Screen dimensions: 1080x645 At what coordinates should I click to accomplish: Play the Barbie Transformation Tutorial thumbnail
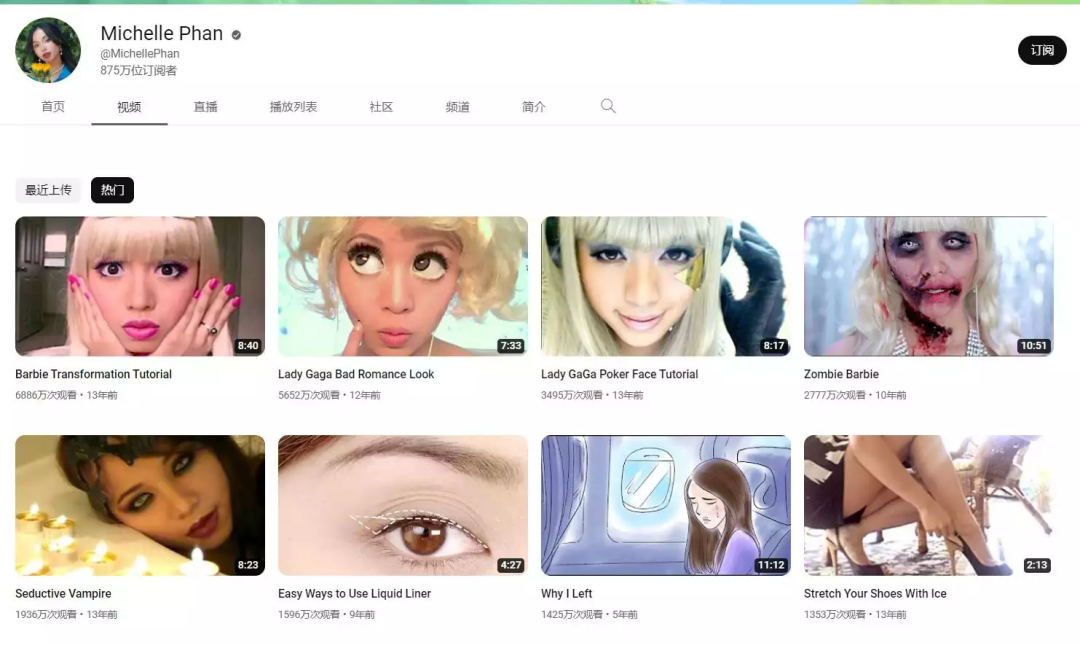139,286
